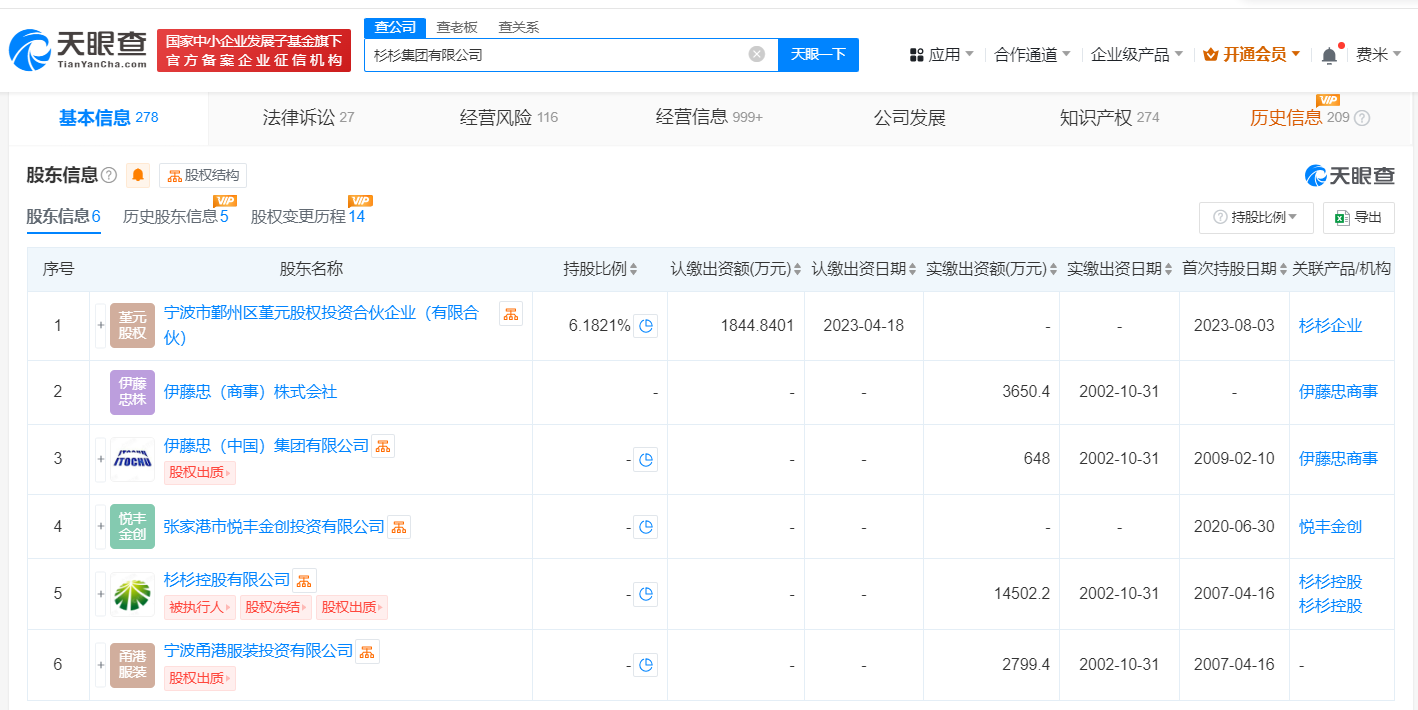The image size is (1418, 710).
Task: Switch to 历史股东信息 sub-tab
Action: [176, 216]
